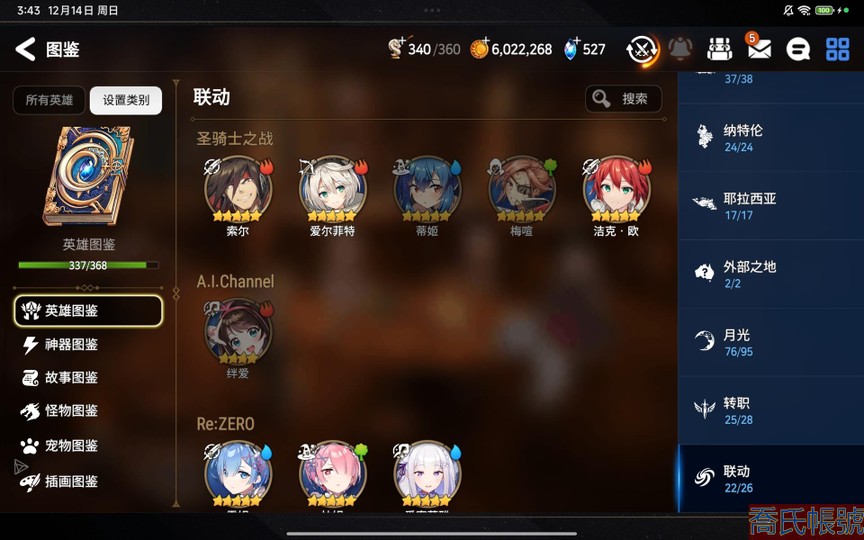Select 转职 25/28 category

[x=771, y=411]
